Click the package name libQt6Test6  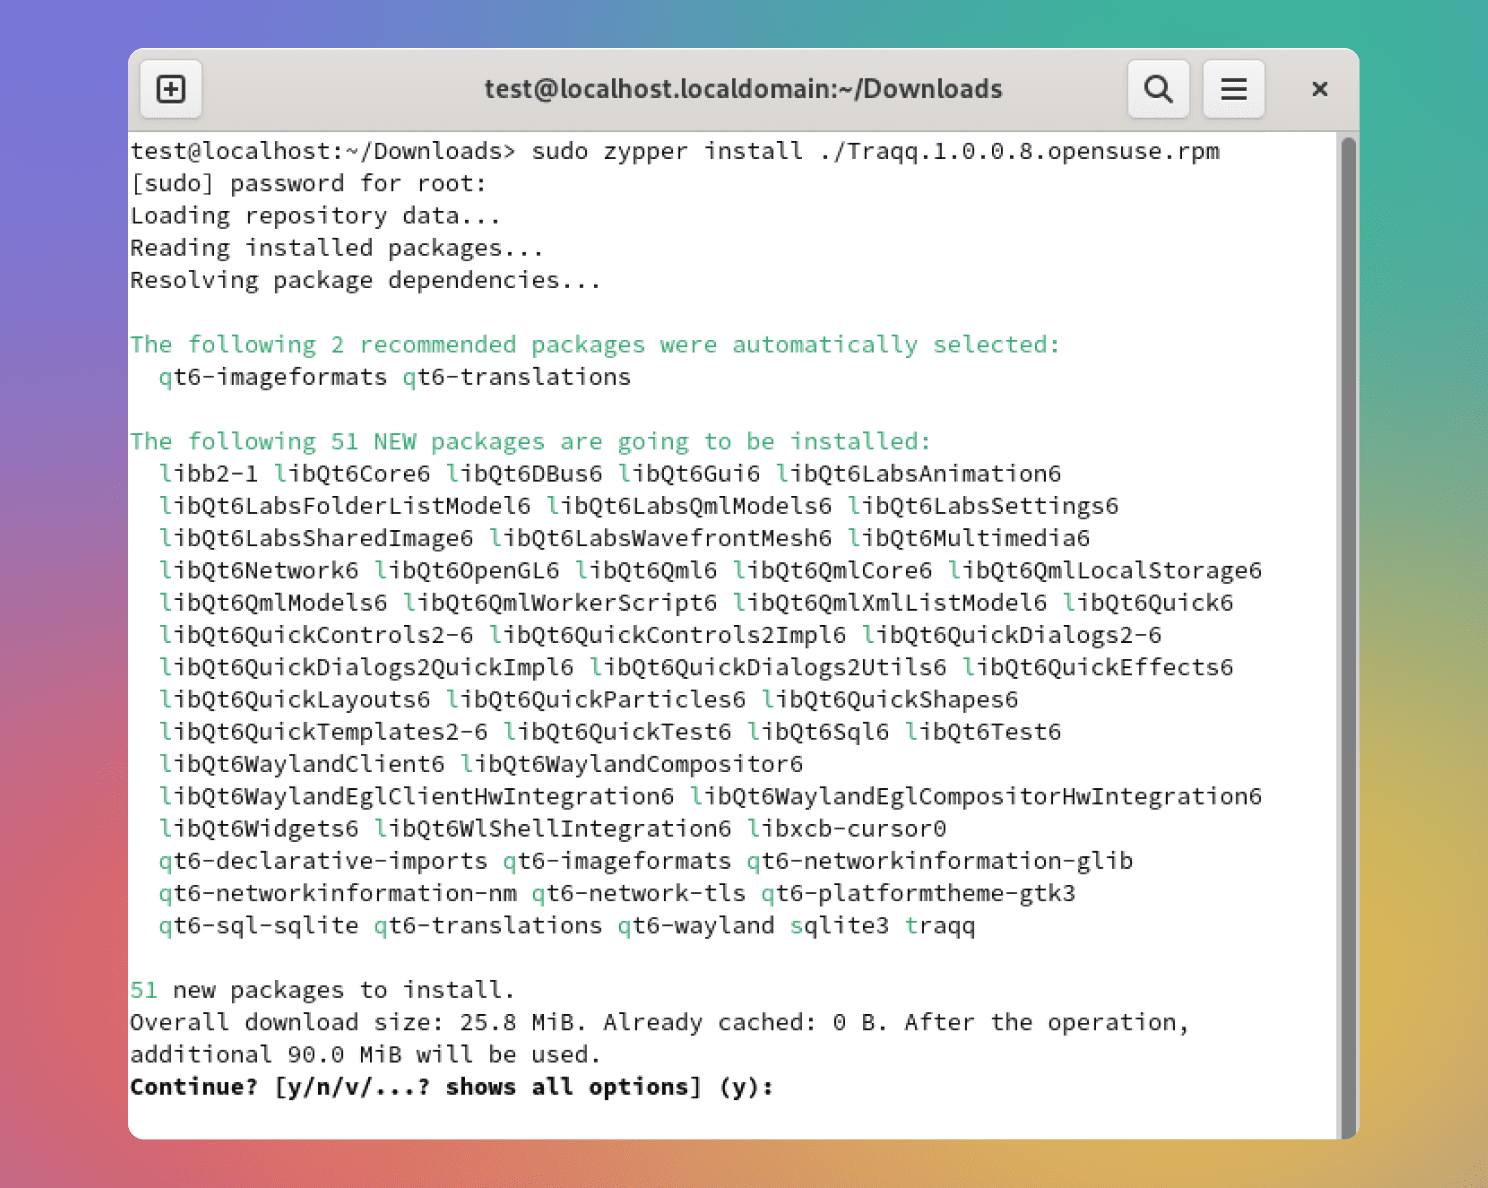coord(983,732)
